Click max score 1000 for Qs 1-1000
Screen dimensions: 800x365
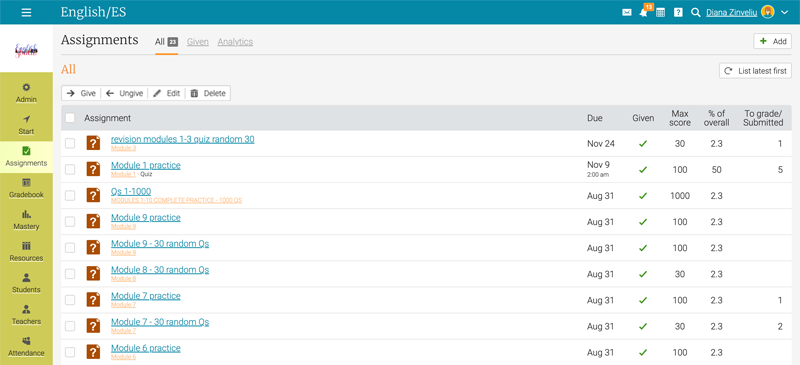point(680,196)
